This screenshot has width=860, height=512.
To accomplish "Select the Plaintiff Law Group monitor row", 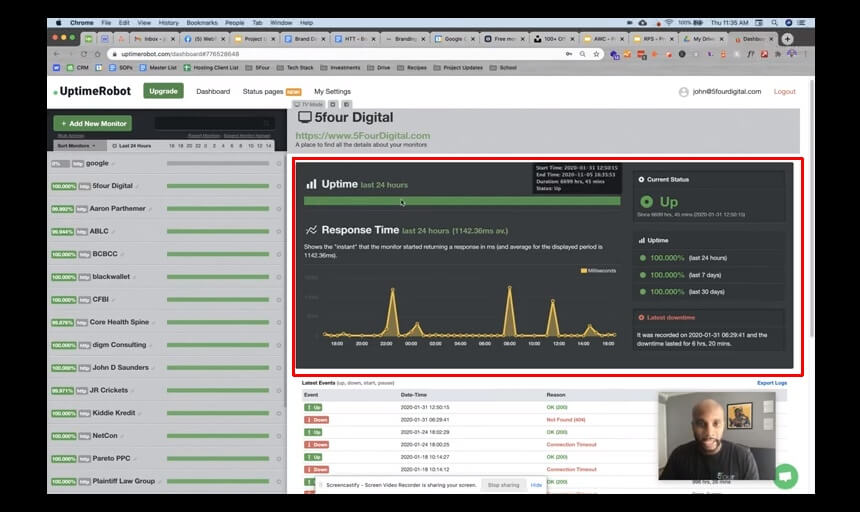I will [166, 481].
